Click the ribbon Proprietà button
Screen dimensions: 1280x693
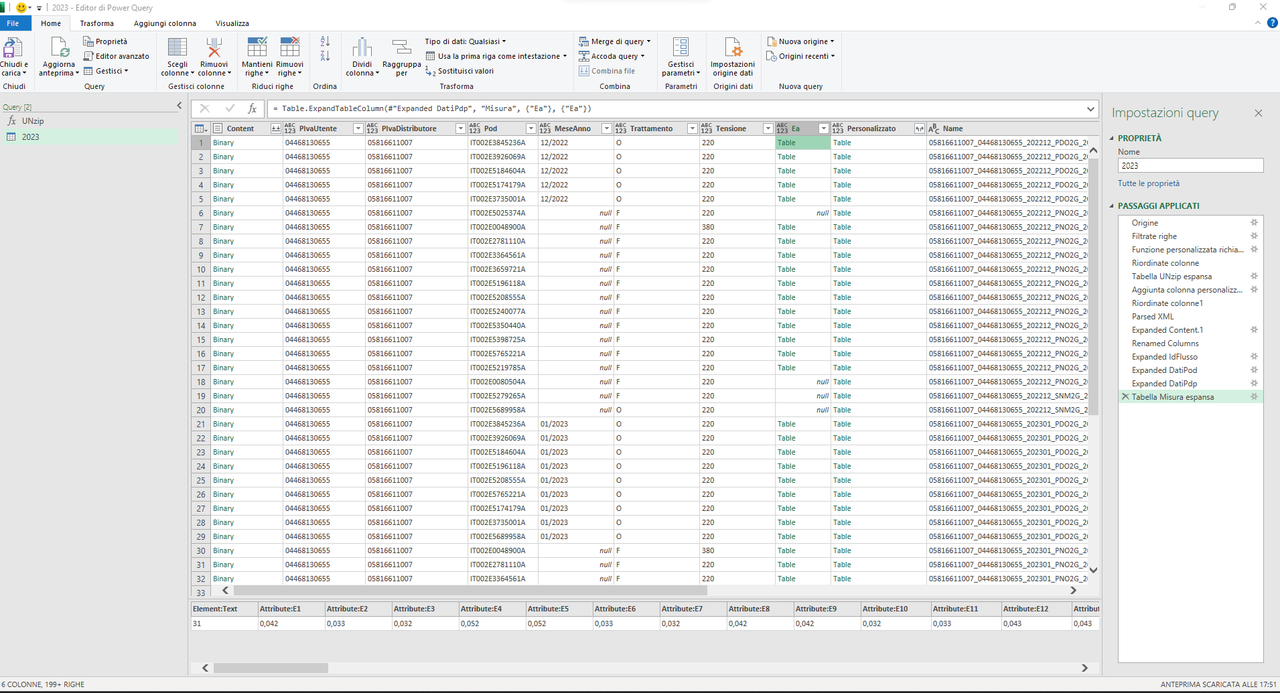(105, 42)
